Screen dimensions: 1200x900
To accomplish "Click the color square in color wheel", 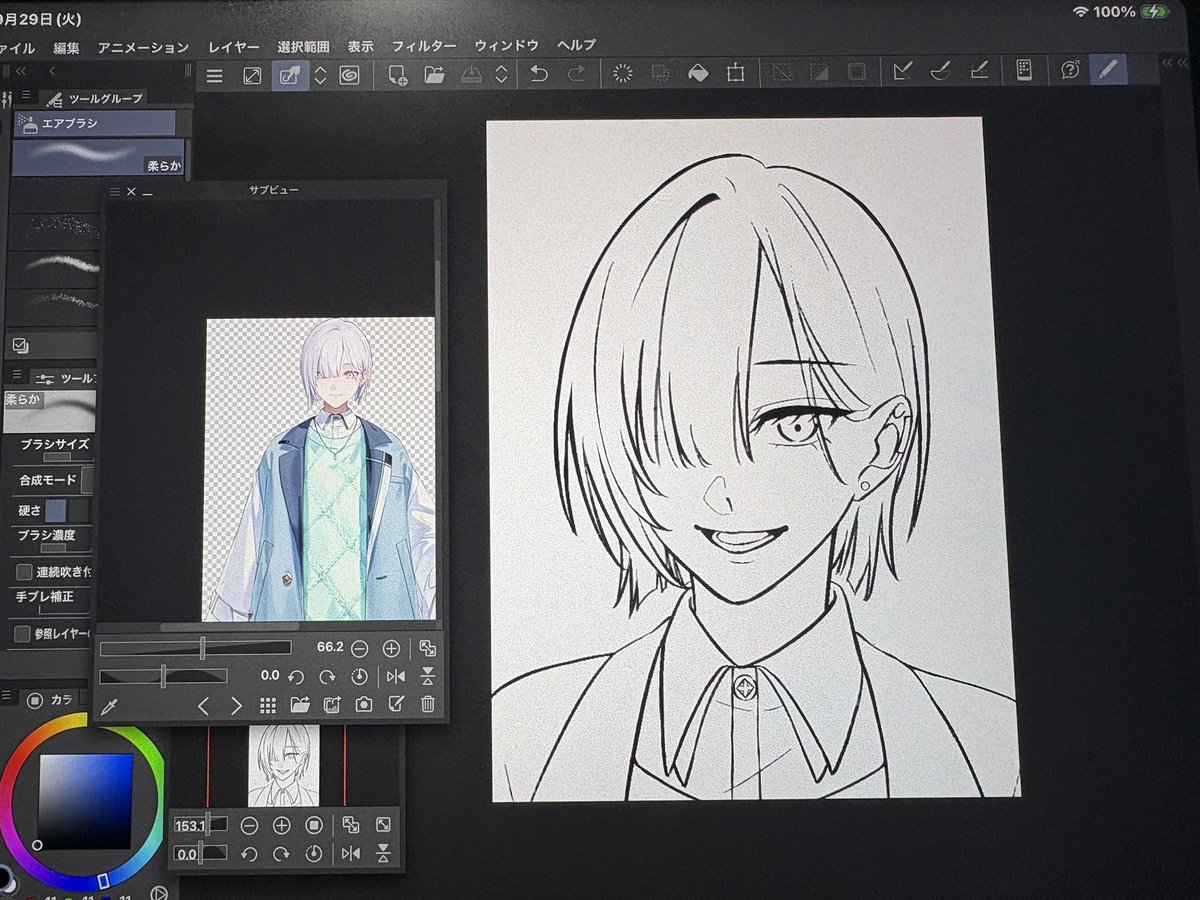I will tap(85, 800).
